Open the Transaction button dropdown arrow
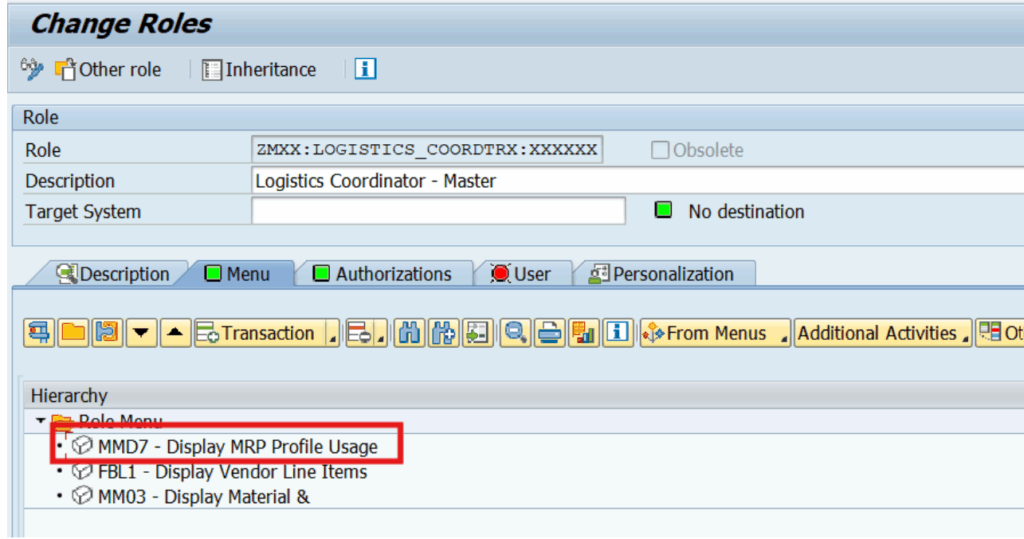Screen dimensions: 1024x539 (x=332, y=335)
